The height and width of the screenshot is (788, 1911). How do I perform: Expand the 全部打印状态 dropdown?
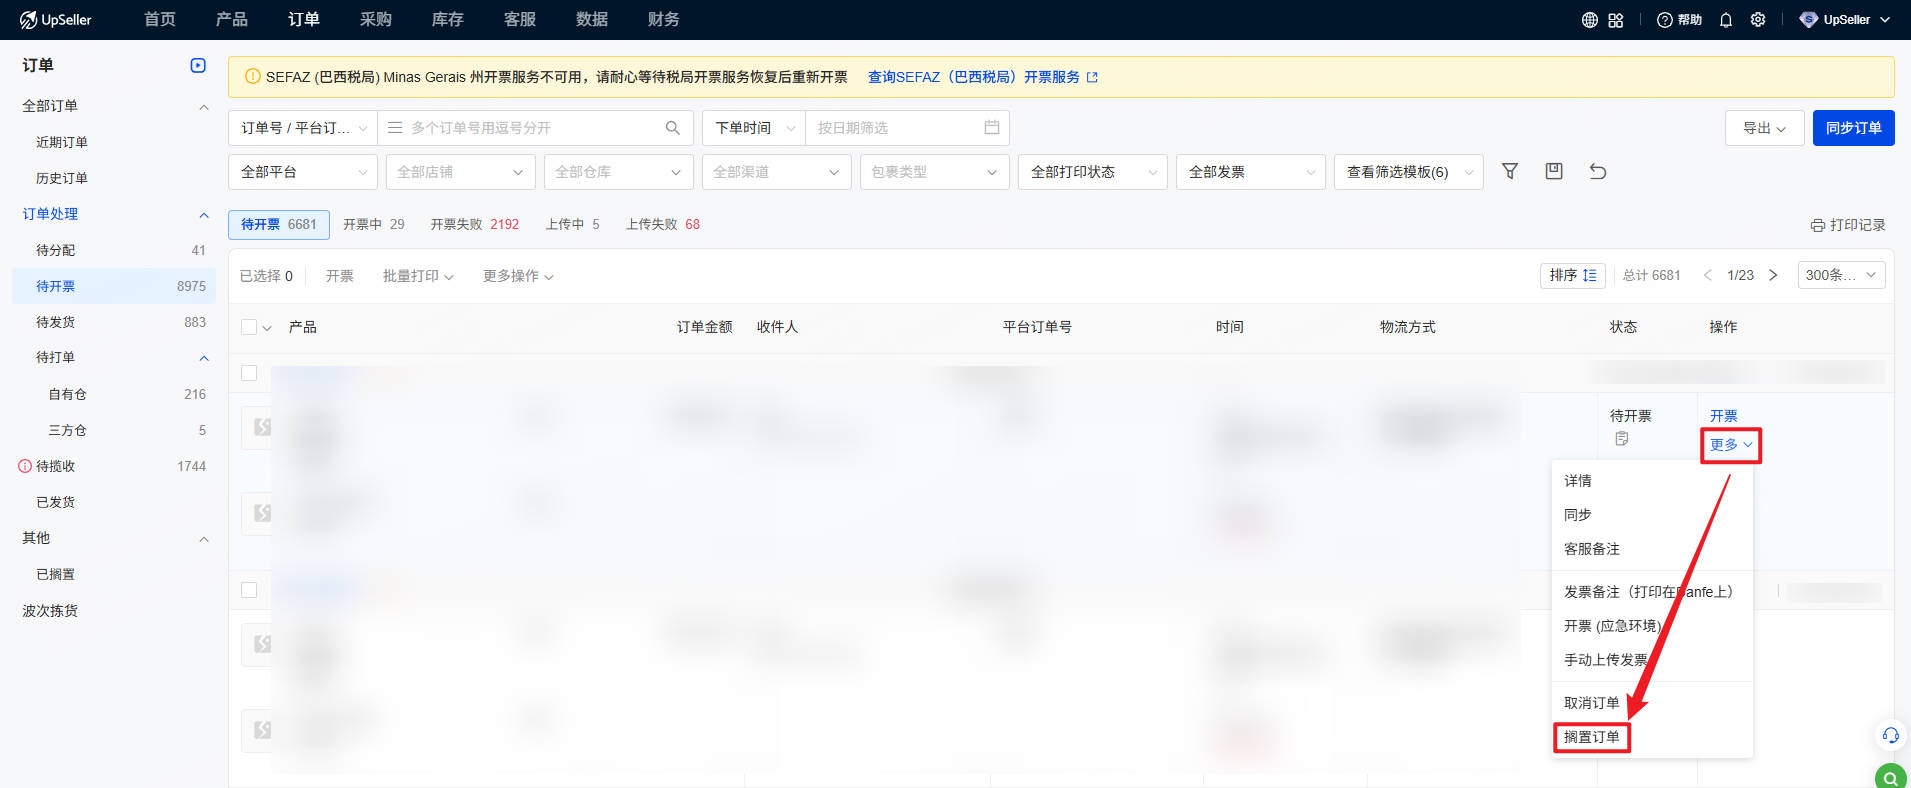pyautogui.click(x=1092, y=172)
